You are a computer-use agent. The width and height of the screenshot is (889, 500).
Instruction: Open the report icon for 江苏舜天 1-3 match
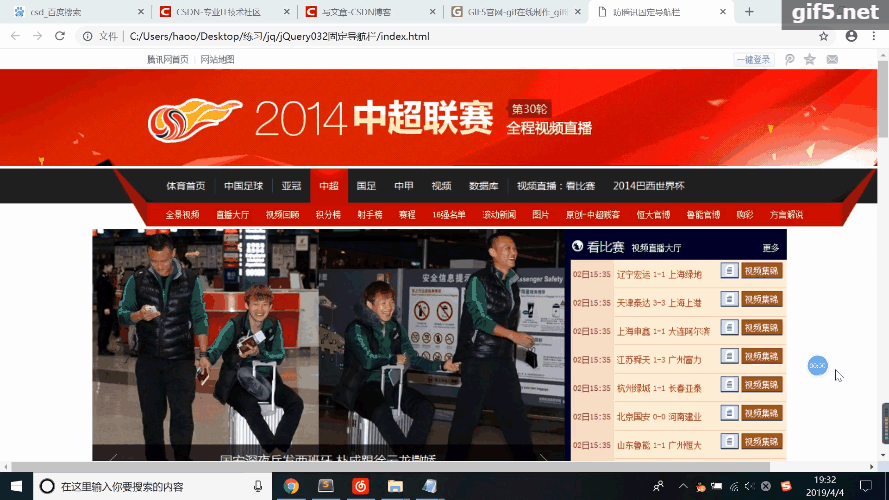tap(729, 356)
